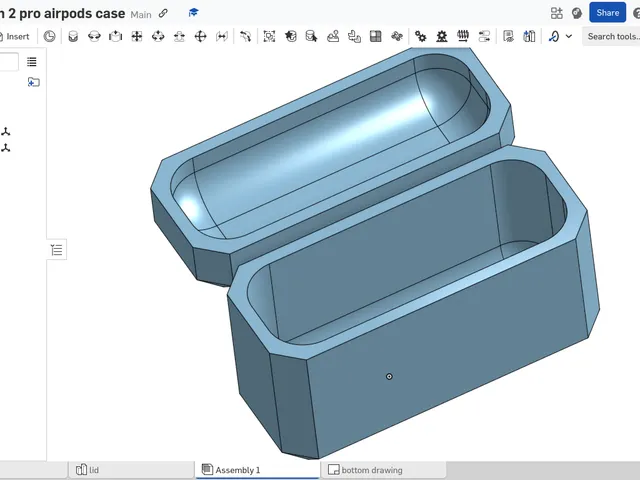The image size is (640, 480).
Task: Click the toolbar icon with pin on block
Action: pyautogui.click(x=333, y=36)
